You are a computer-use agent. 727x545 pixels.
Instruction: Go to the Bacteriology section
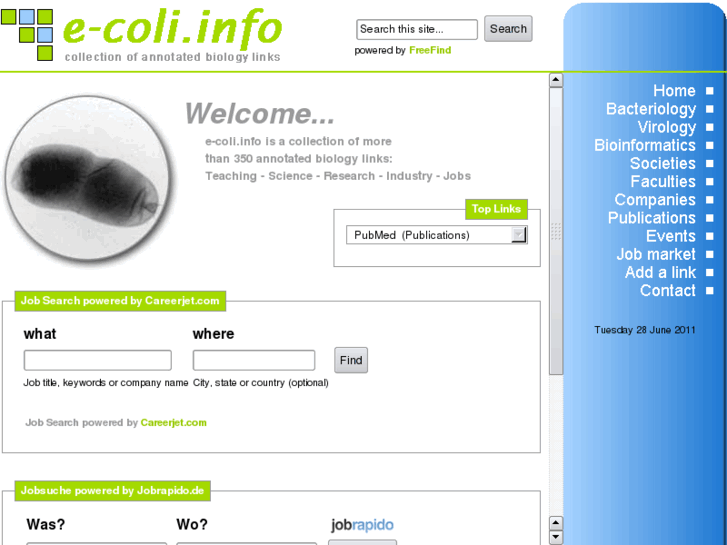[x=651, y=109]
